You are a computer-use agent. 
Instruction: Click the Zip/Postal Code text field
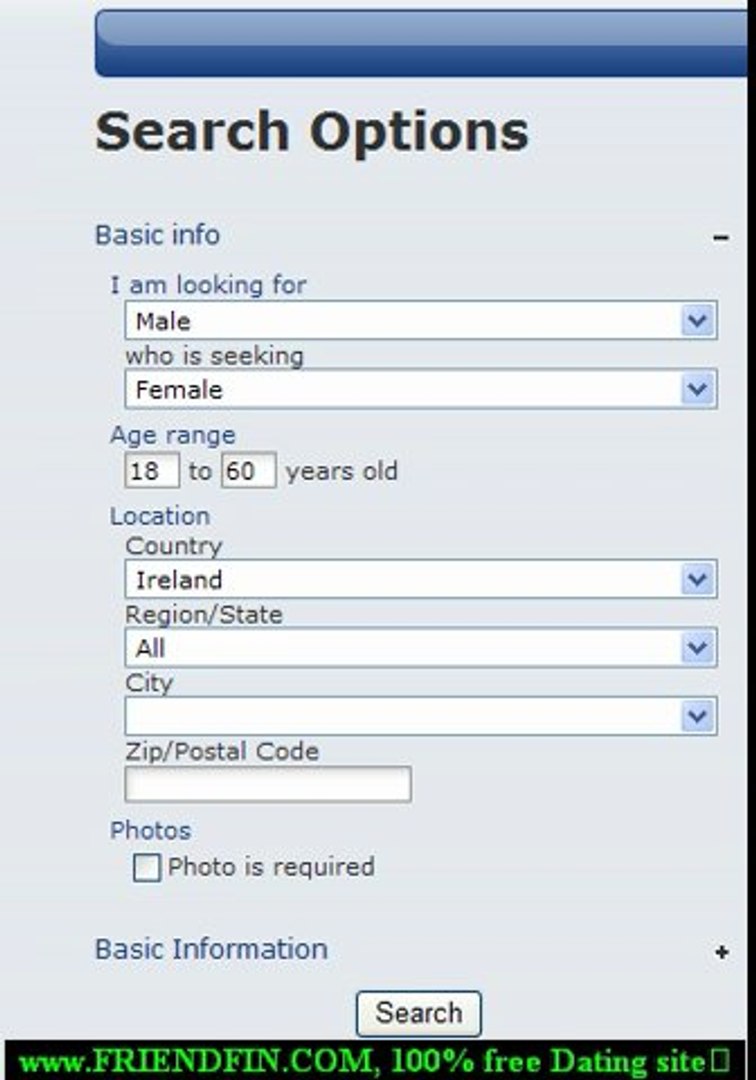[x=267, y=784]
